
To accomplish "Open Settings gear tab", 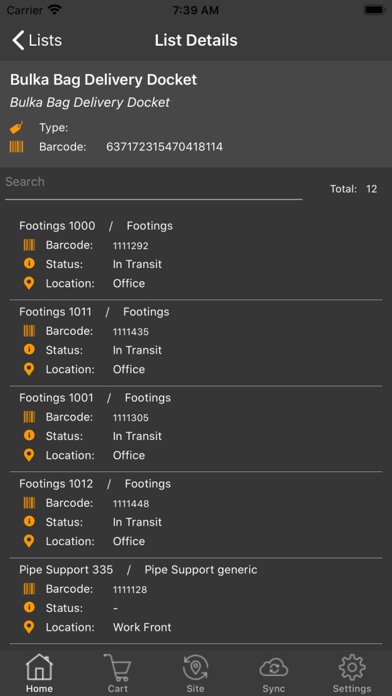I will click(x=352, y=673).
